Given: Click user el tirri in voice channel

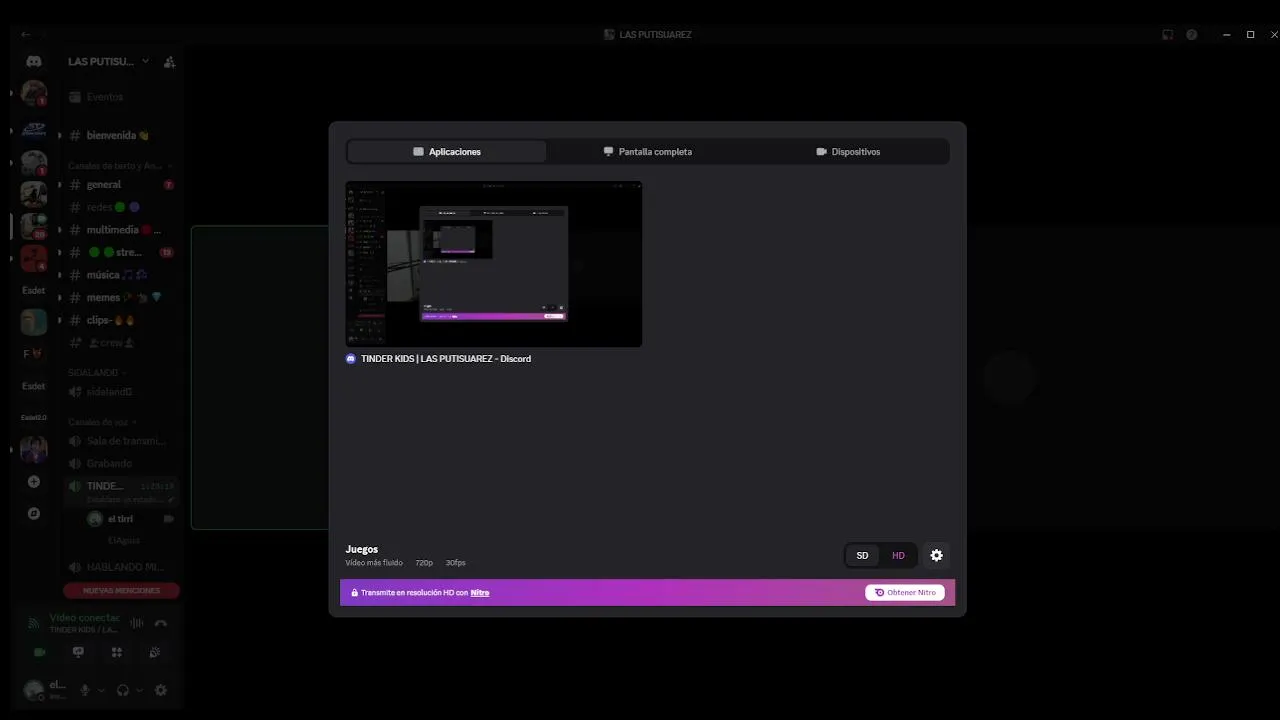Looking at the screenshot, I should 120,519.
